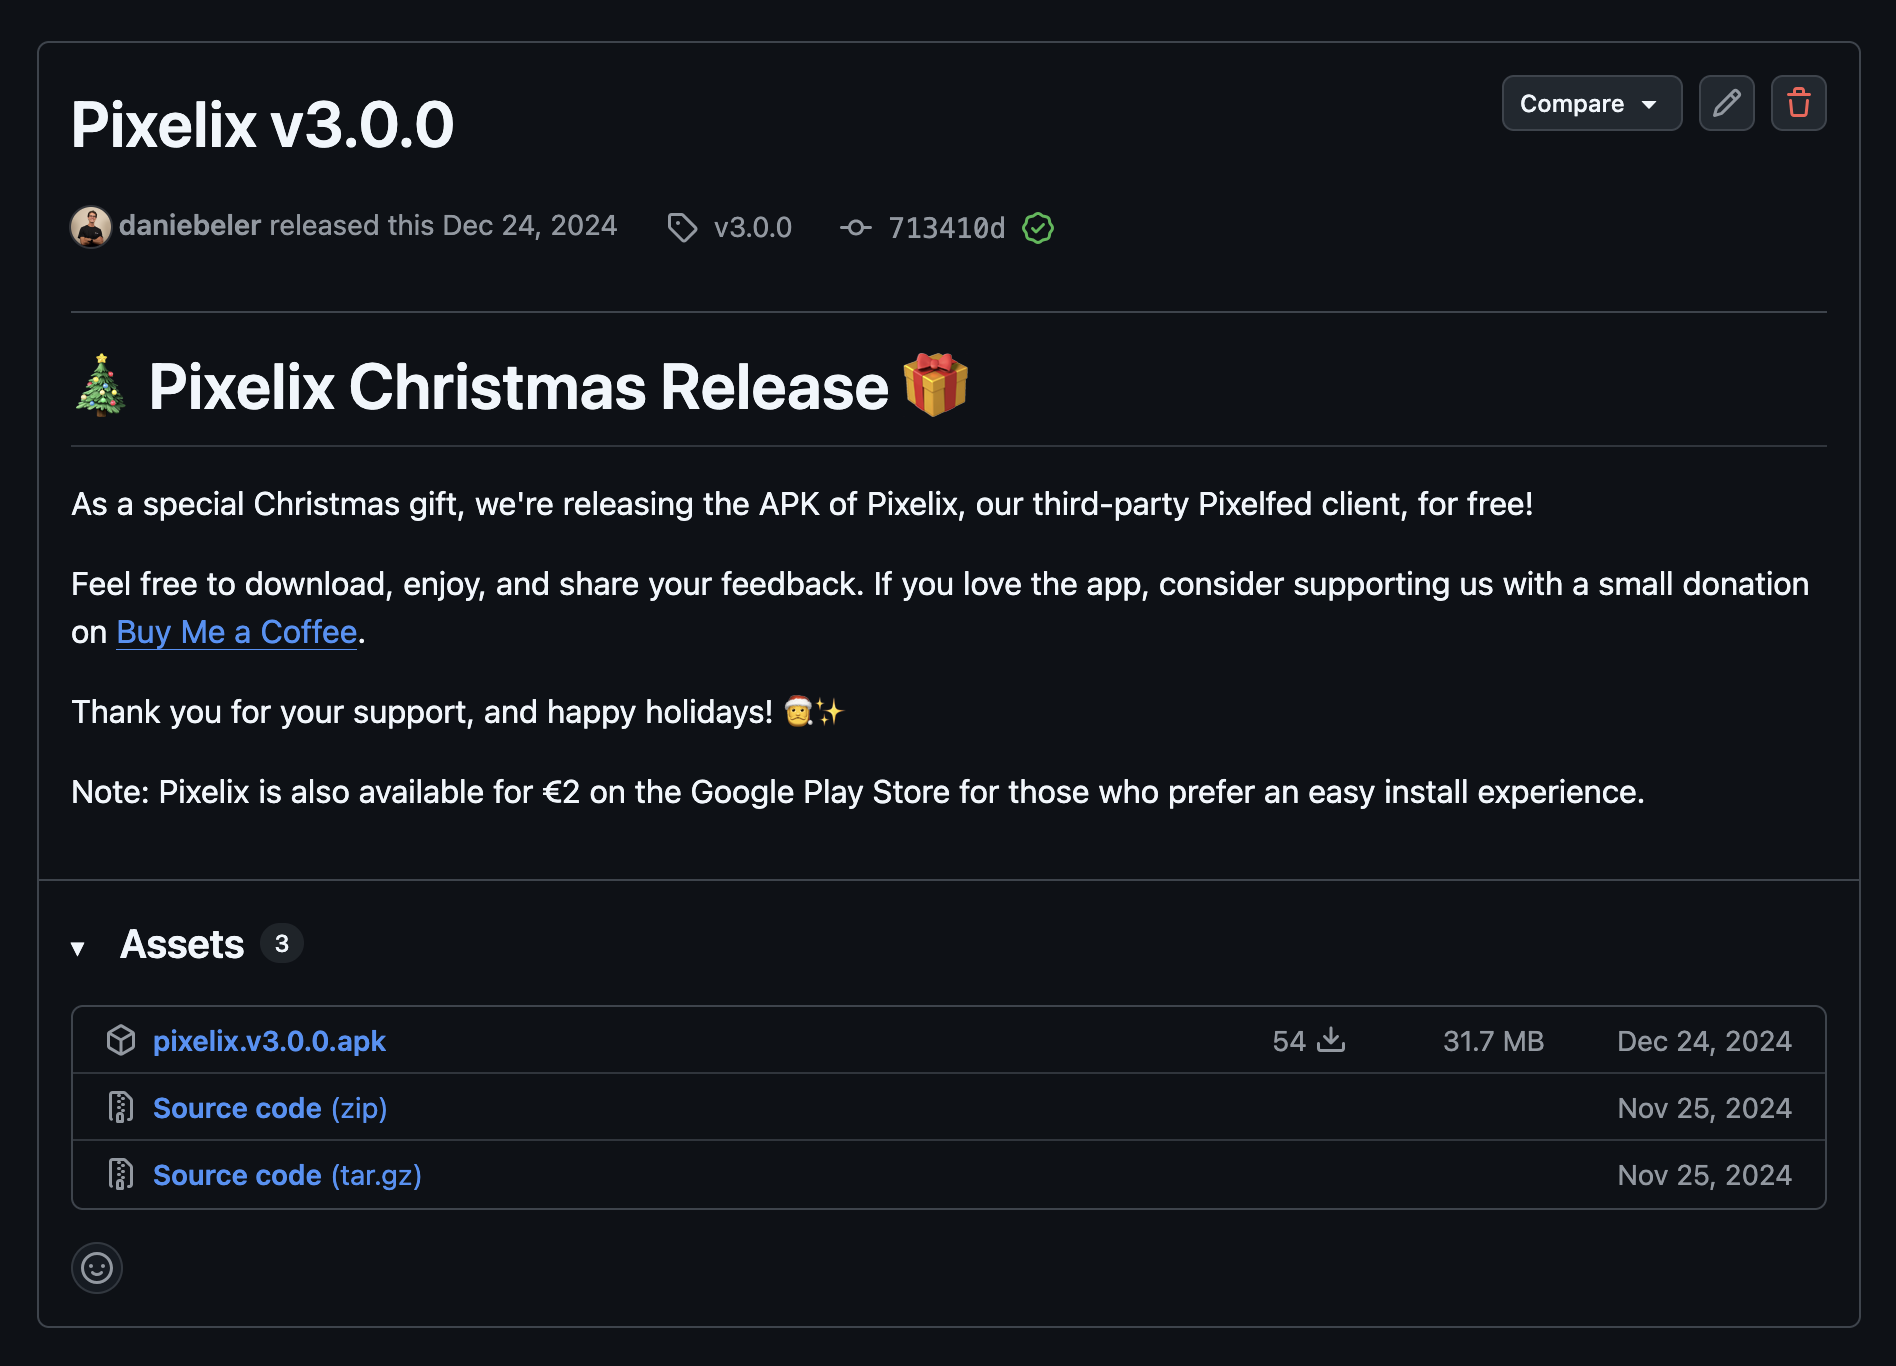Download Source code (tar.gz)
The height and width of the screenshot is (1366, 1896).
287,1175
